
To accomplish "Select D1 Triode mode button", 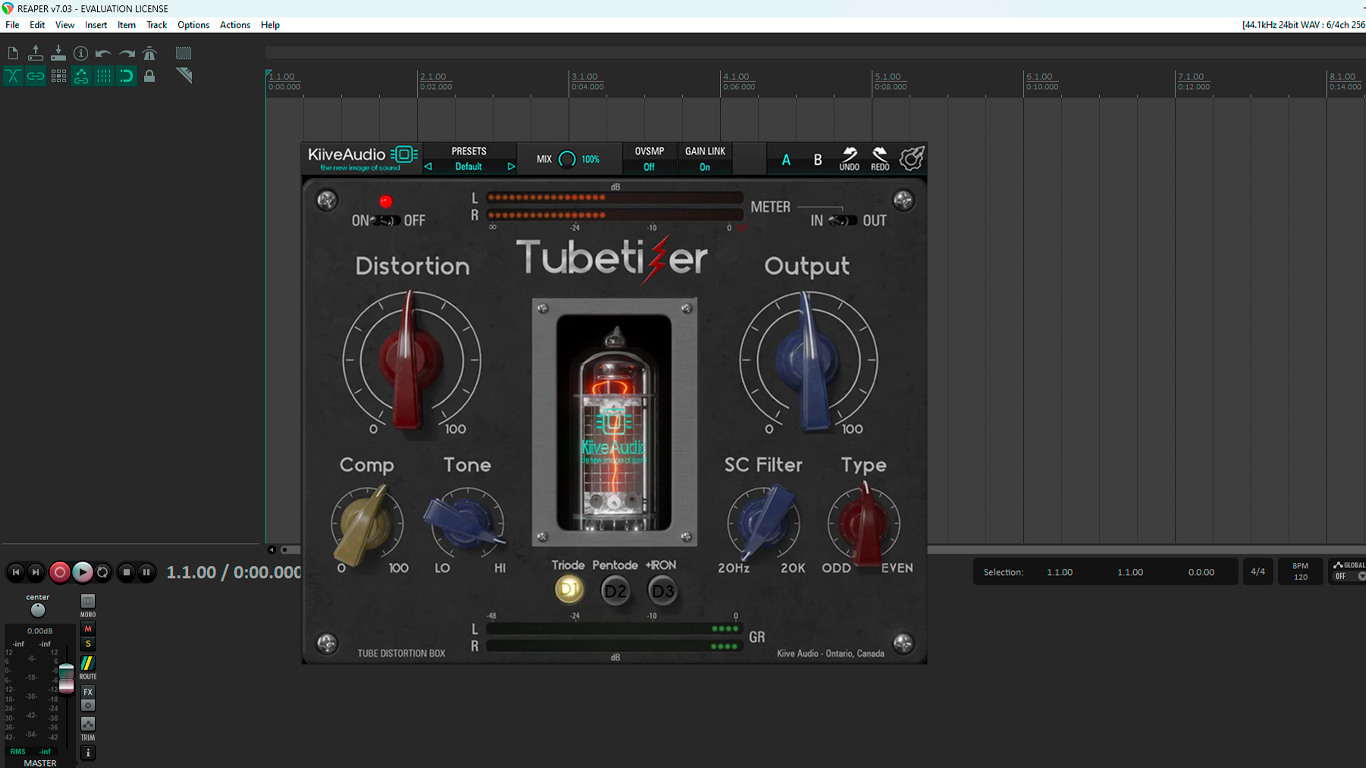I will 569,590.
